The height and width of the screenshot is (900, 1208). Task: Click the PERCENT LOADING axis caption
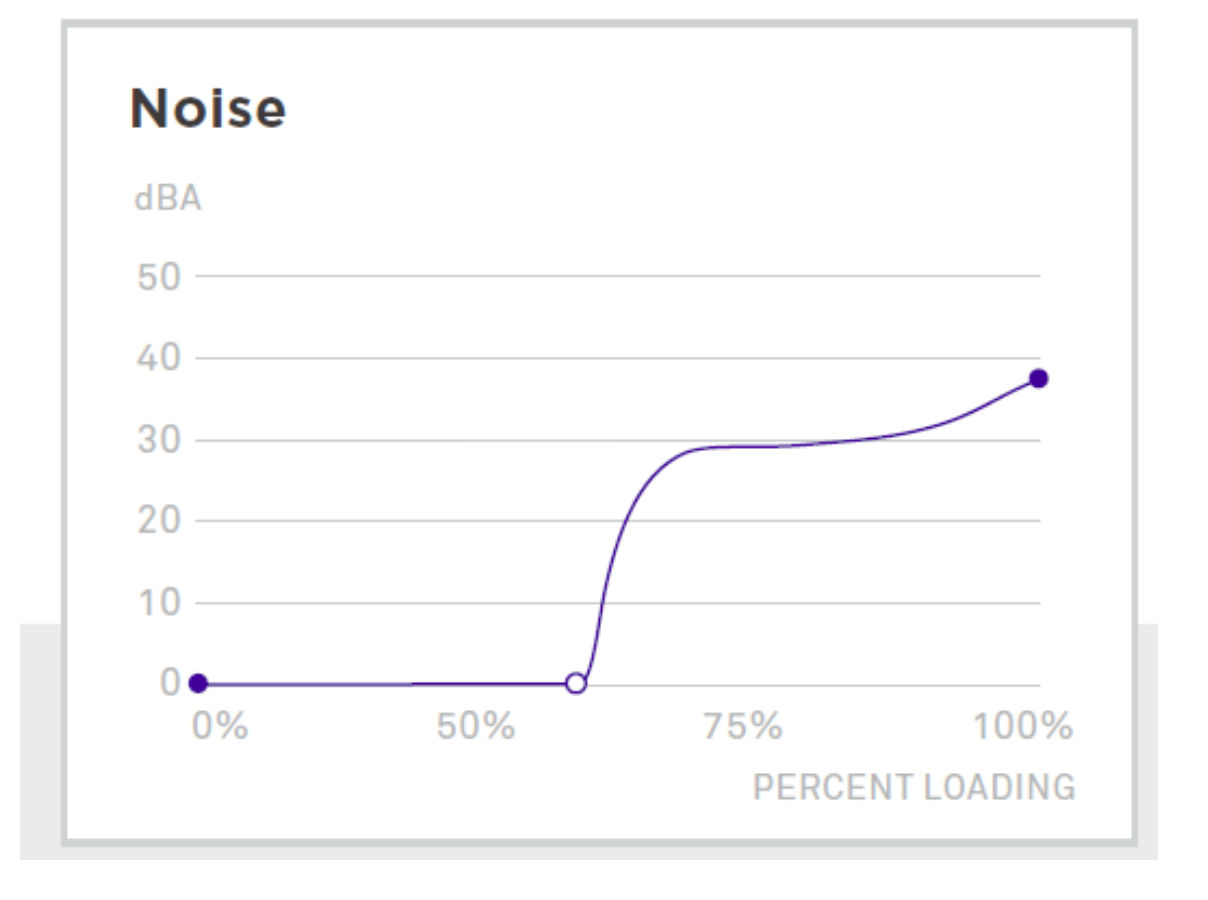tap(914, 787)
